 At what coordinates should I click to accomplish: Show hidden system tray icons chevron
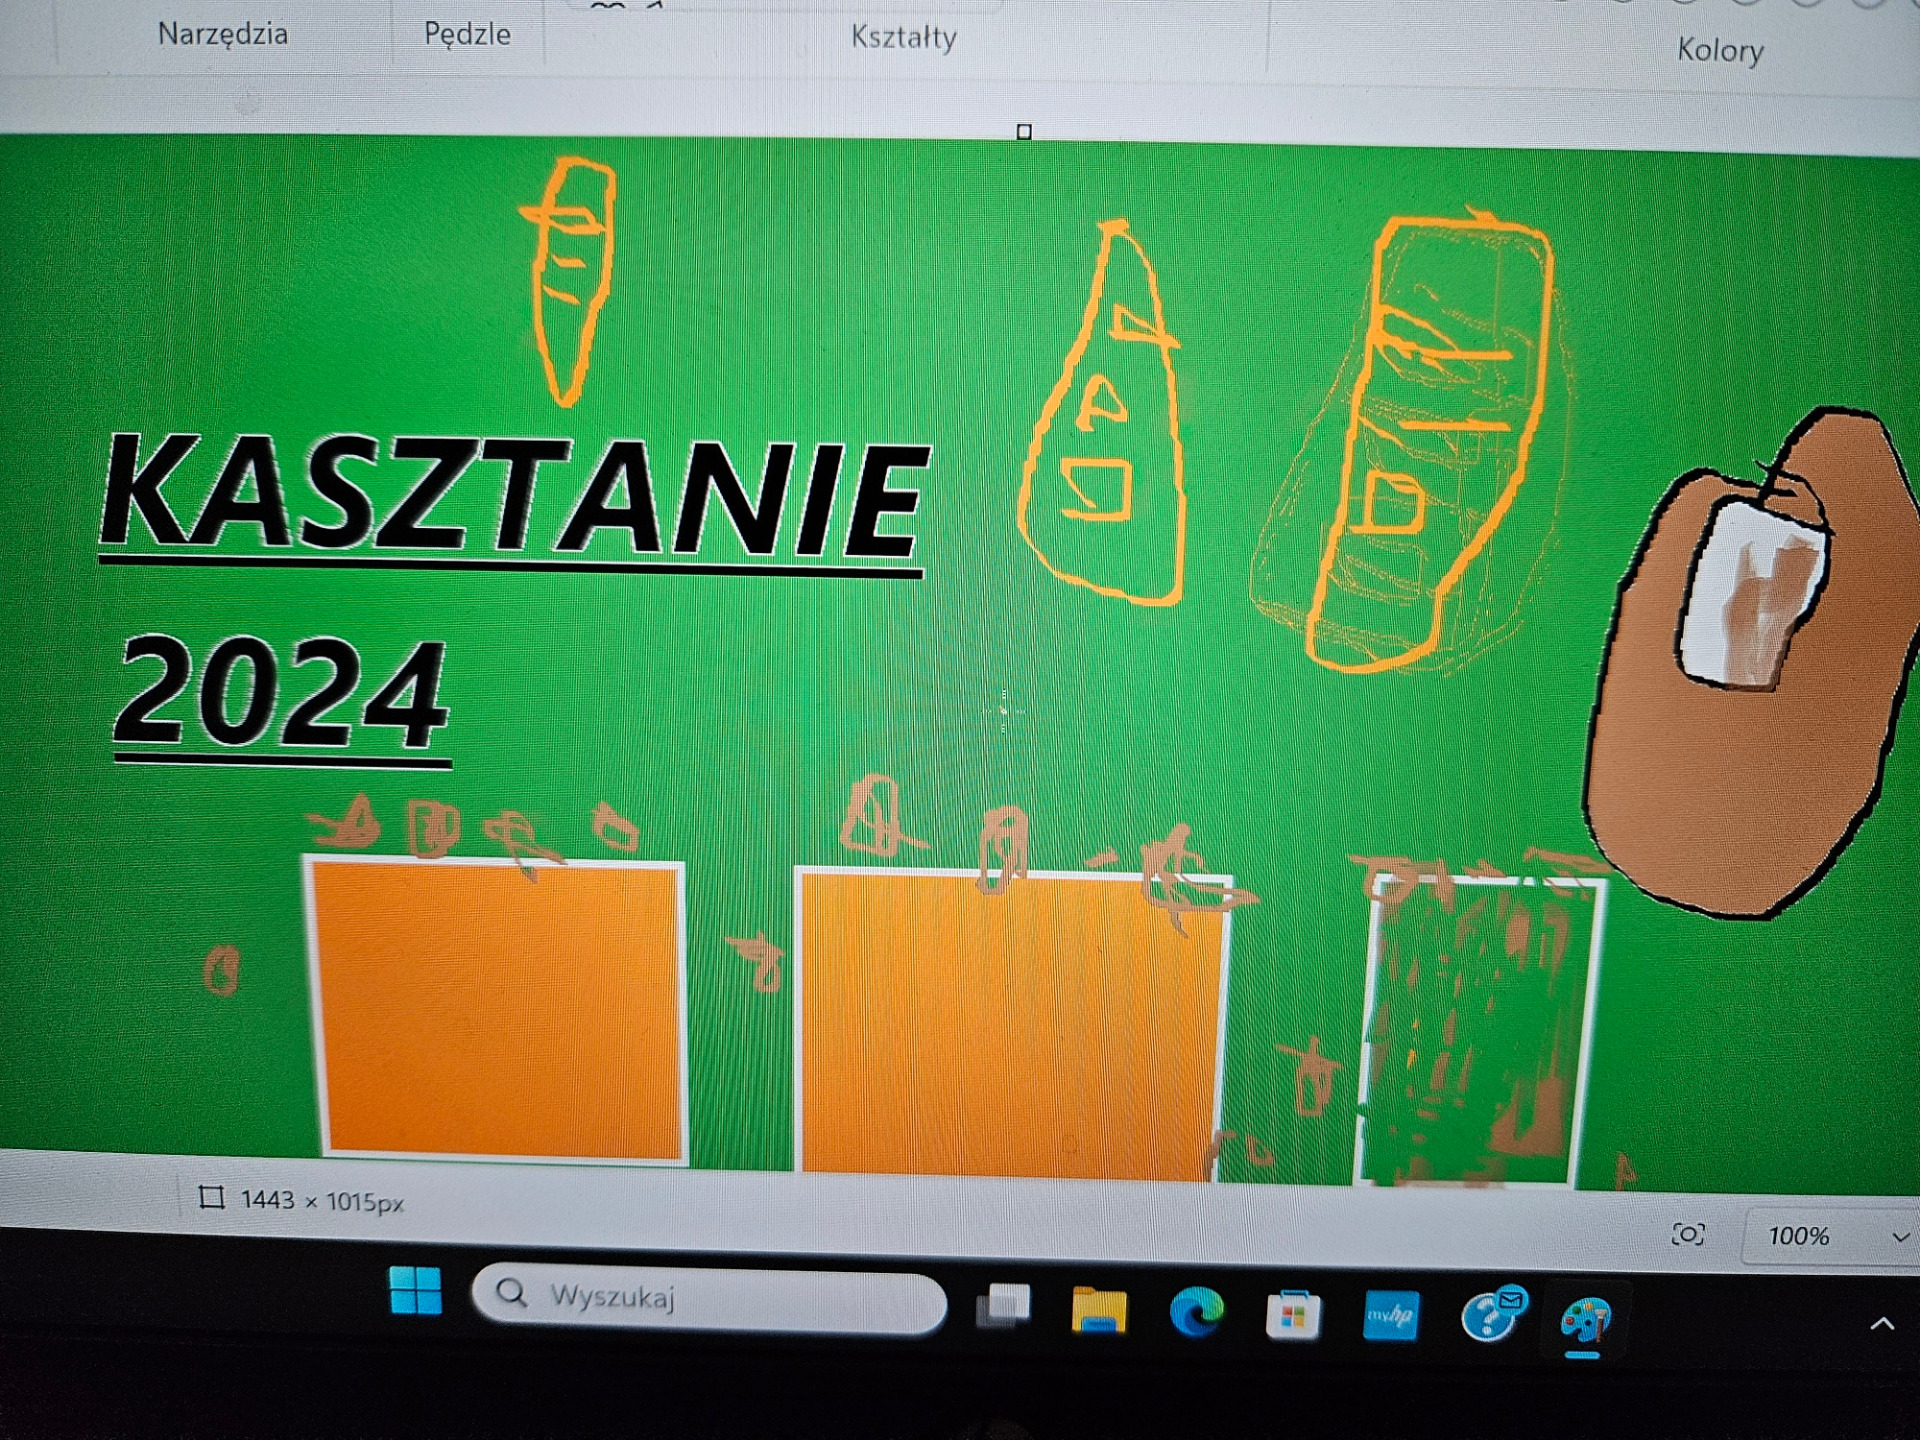pos(1881,1324)
